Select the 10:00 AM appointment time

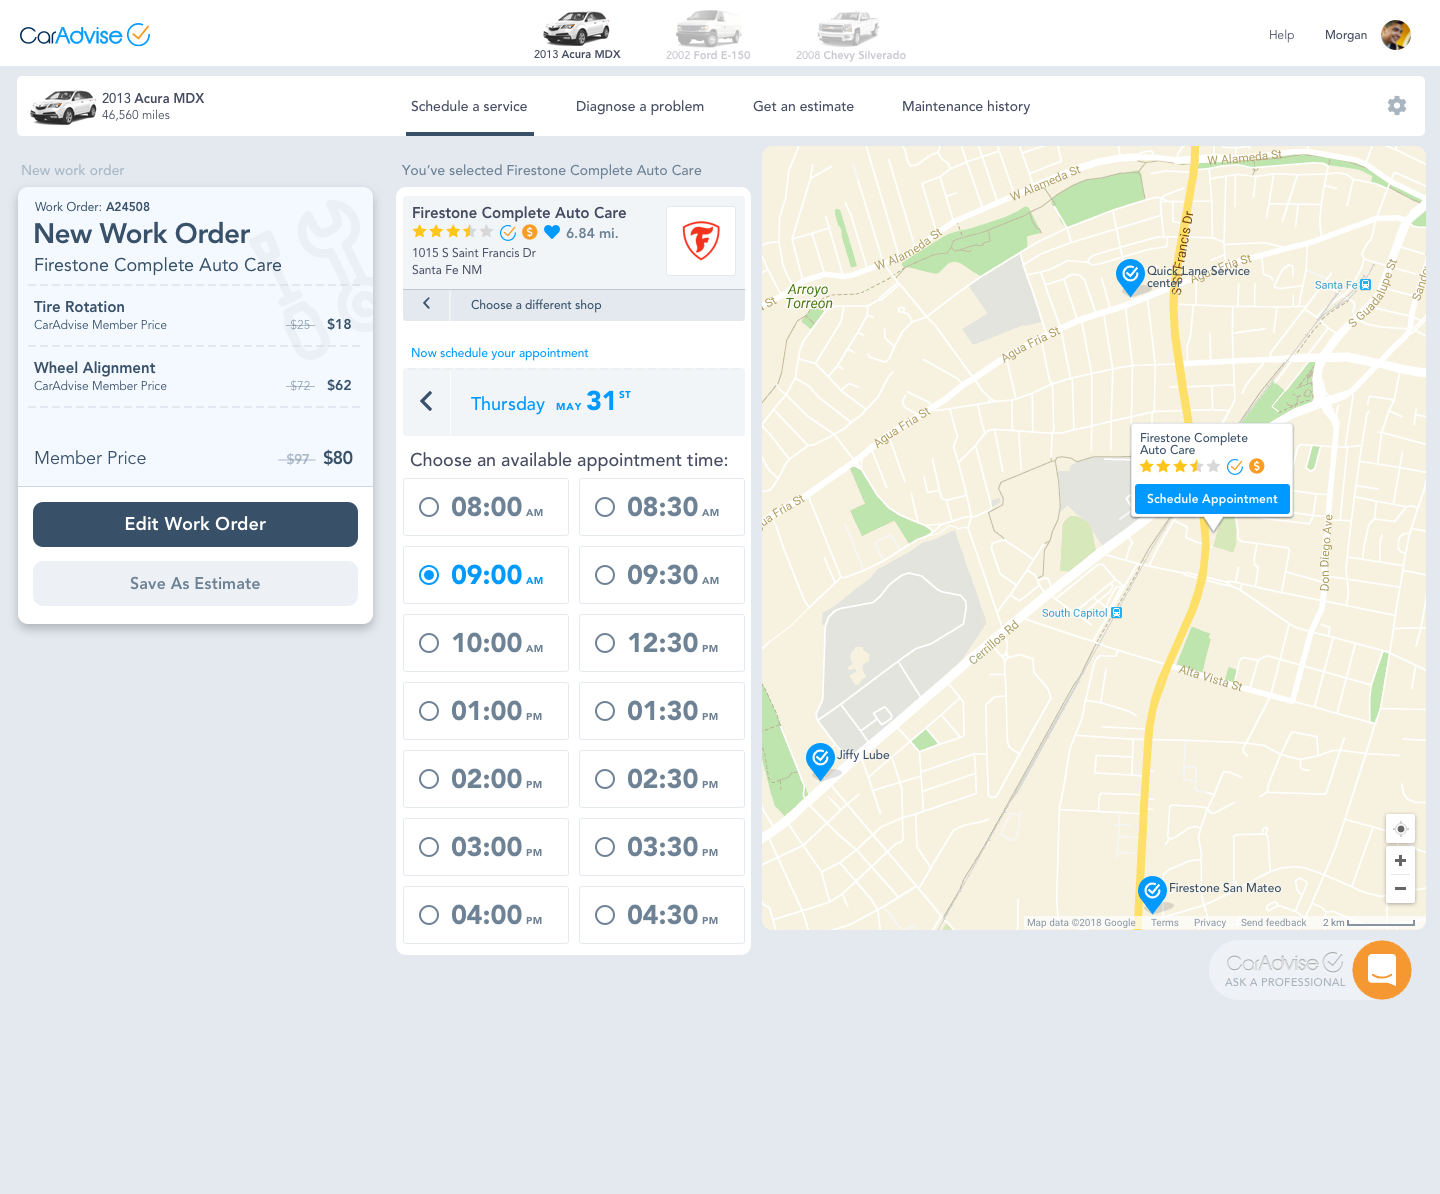tap(486, 643)
